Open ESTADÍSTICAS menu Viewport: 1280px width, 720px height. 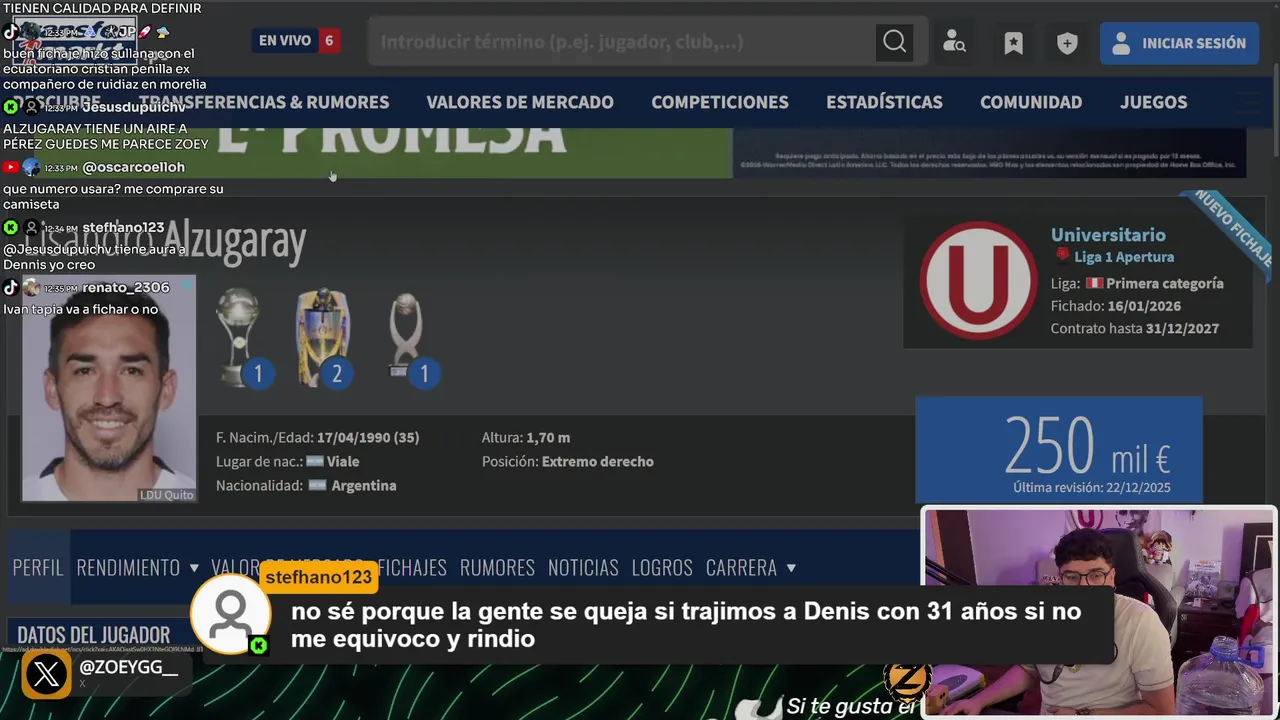click(884, 102)
